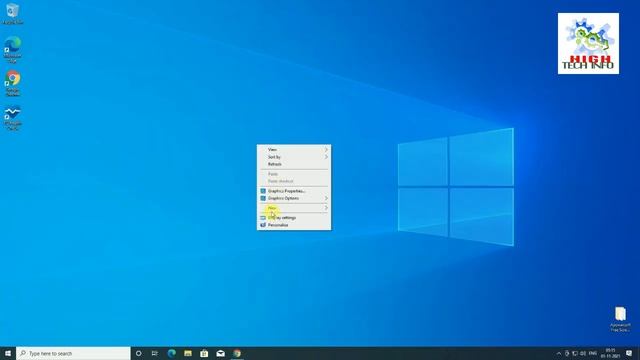640x360 pixels.
Task: Open the View submenu in context menu
Action: [x=294, y=150]
